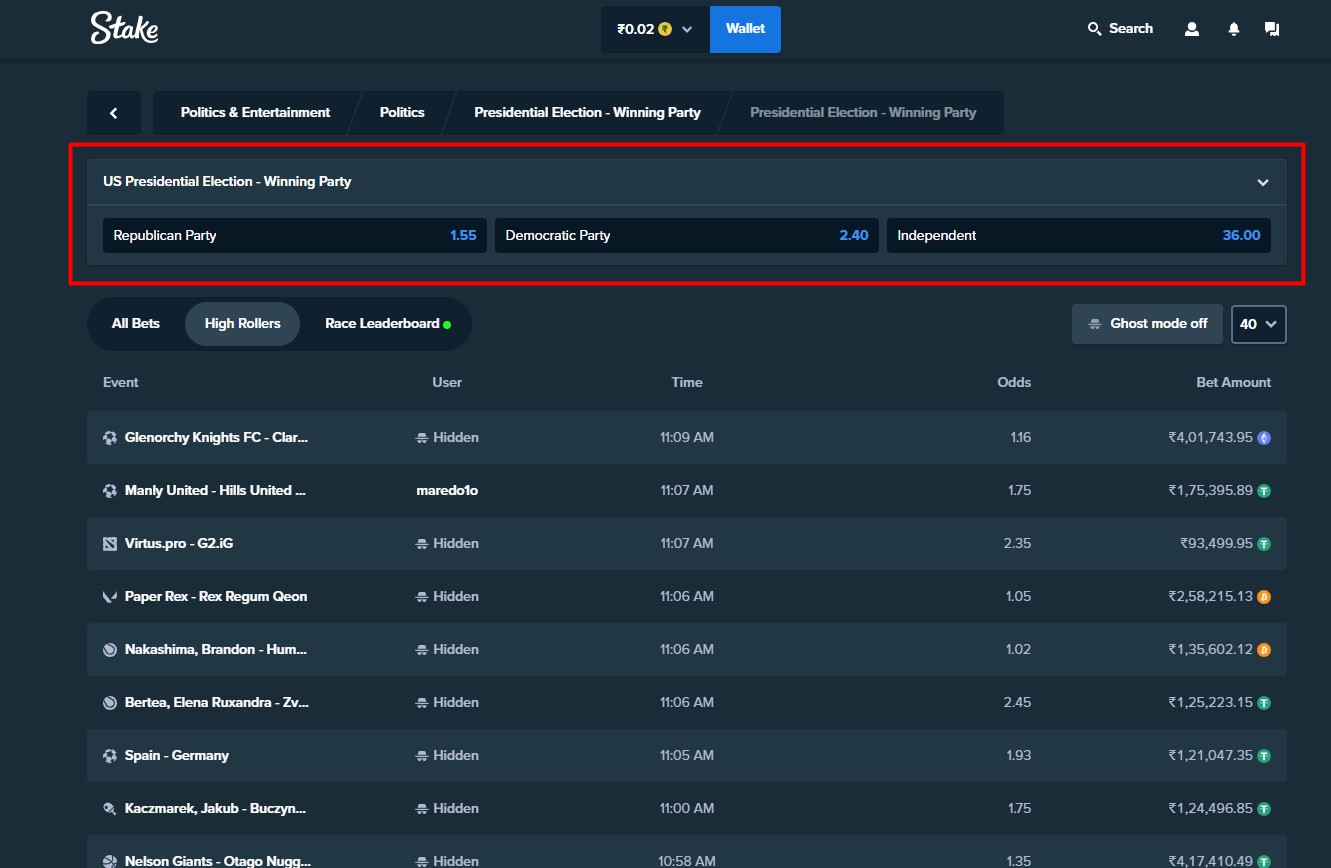This screenshot has height=868, width=1331.
Task: Open the user profile icon
Action: 1191,29
